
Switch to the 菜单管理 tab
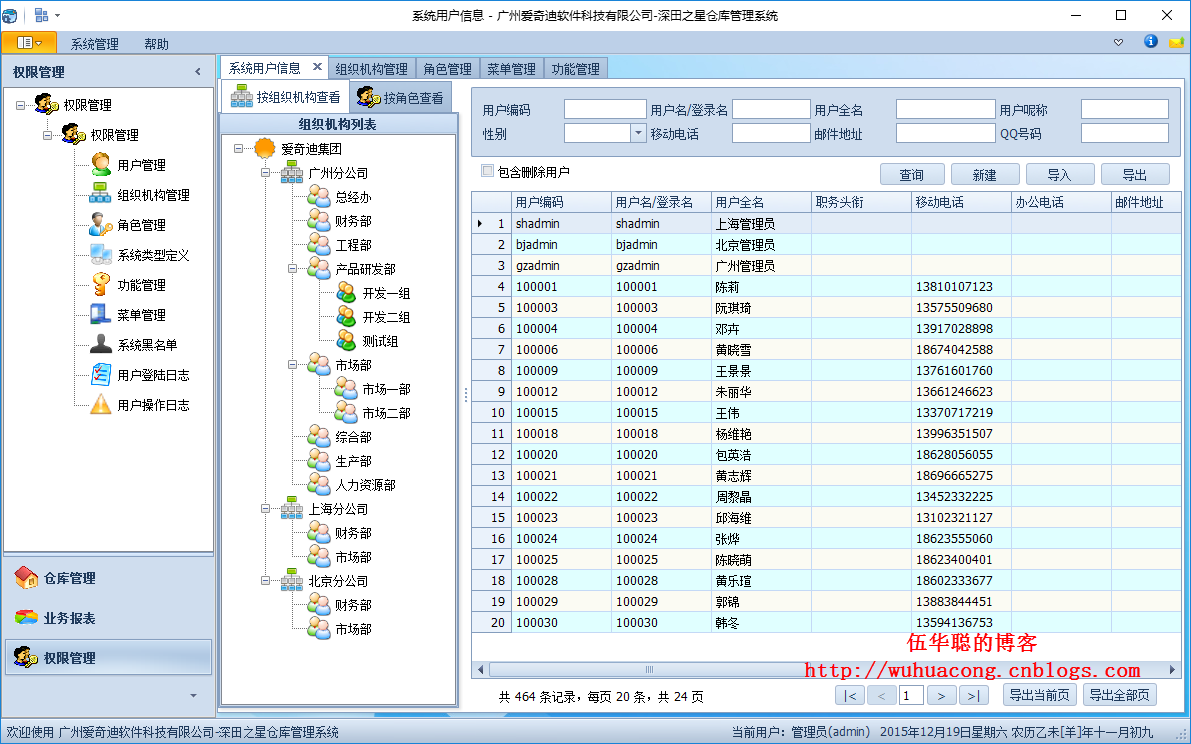coord(511,68)
